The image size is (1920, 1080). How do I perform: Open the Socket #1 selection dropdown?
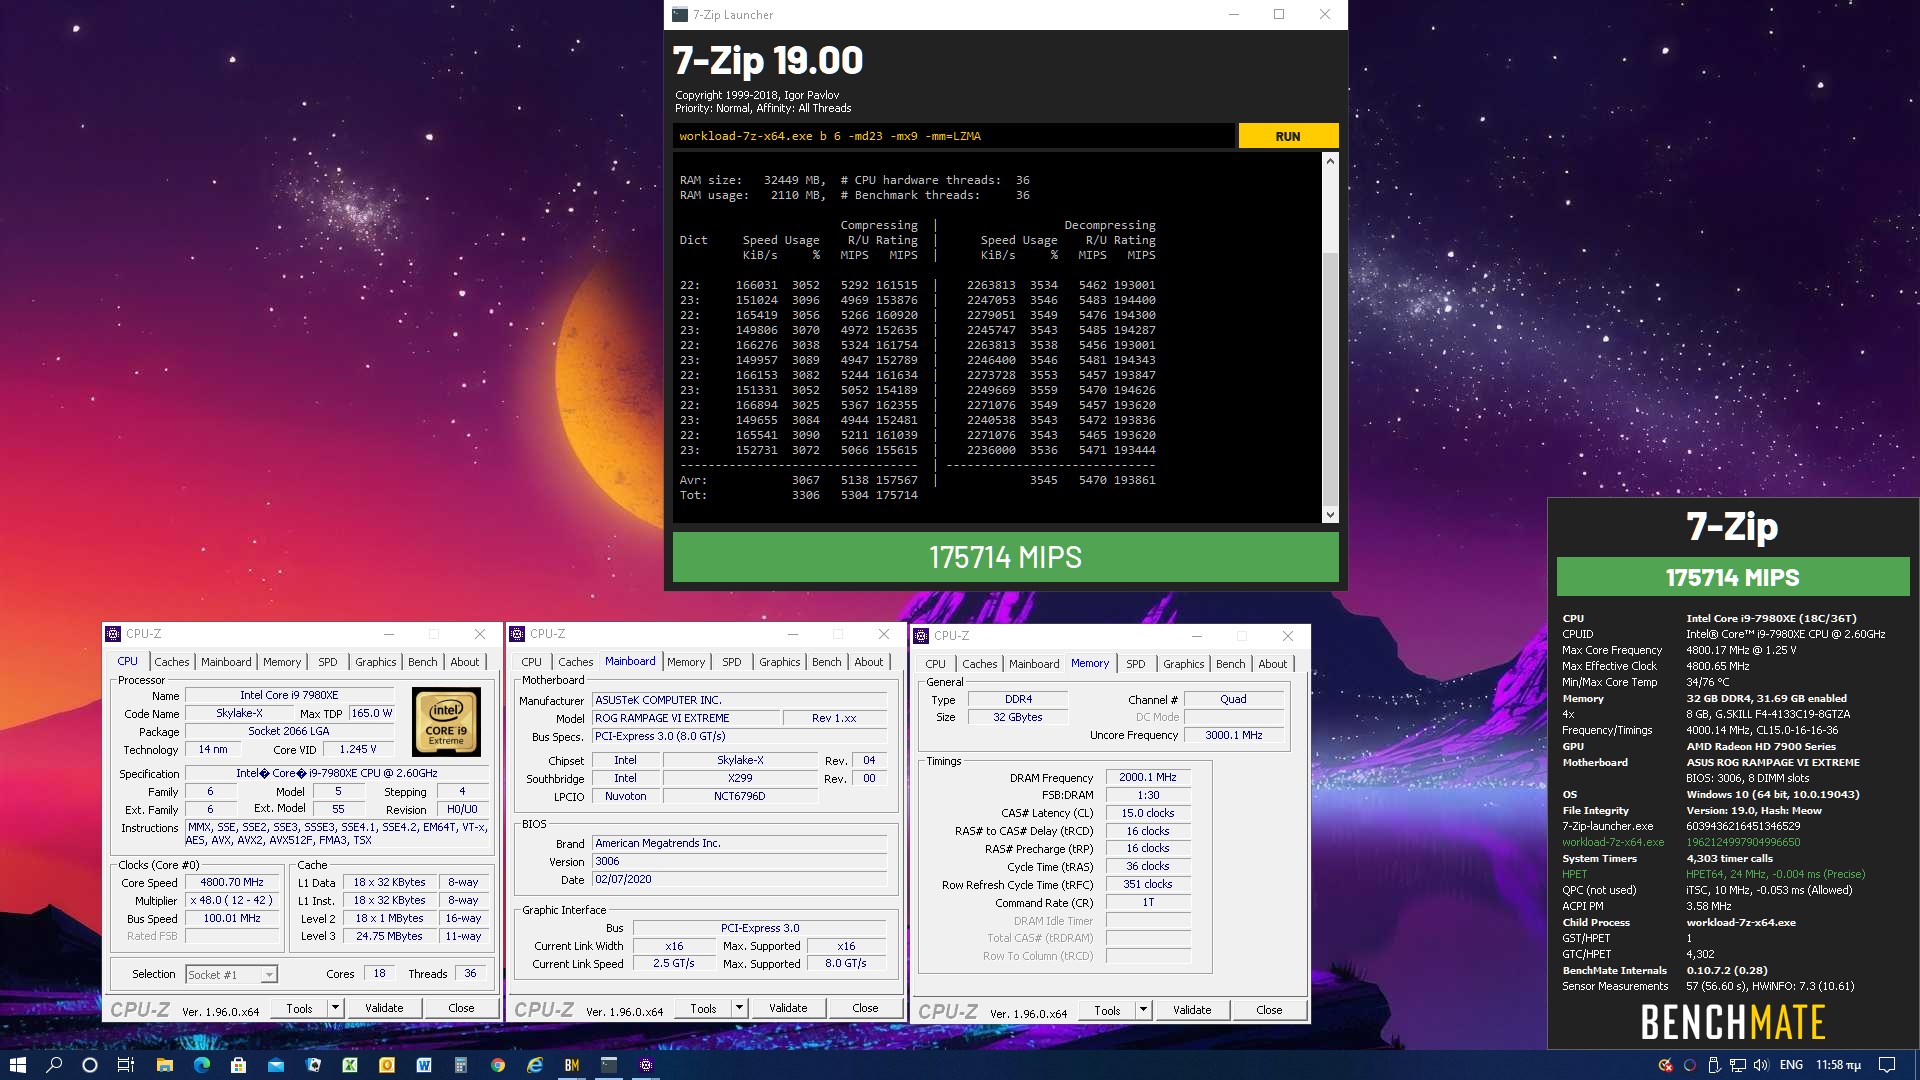pyautogui.click(x=231, y=974)
